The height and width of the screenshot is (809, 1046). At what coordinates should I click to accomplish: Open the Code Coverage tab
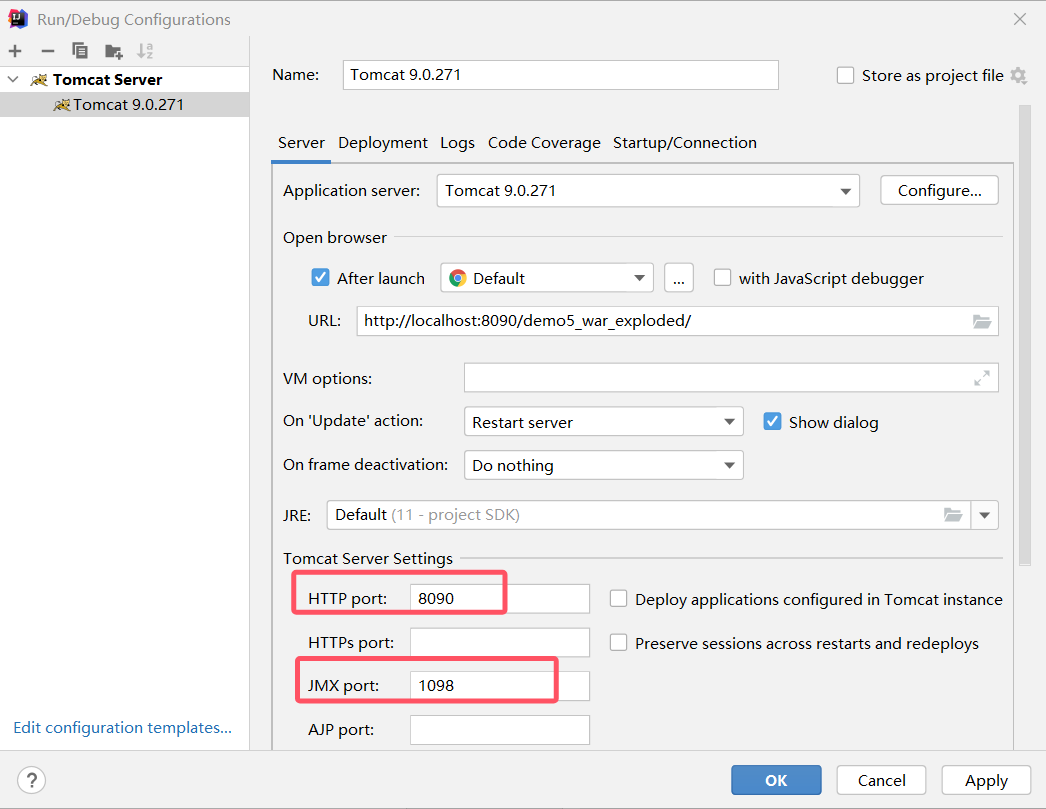[544, 143]
